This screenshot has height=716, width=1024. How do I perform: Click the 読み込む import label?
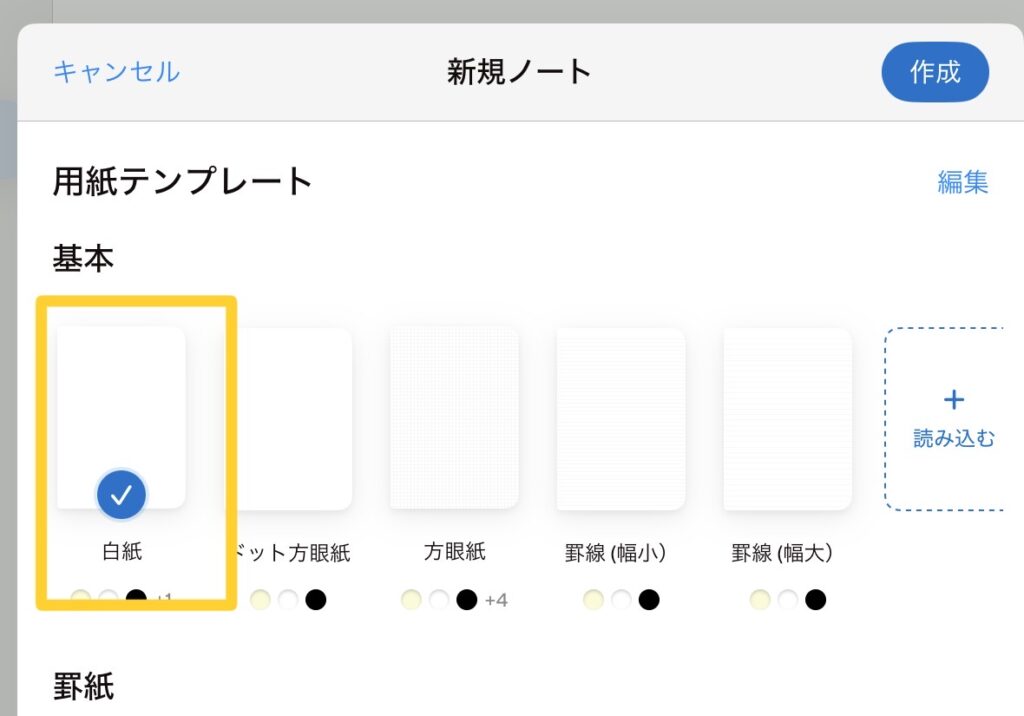point(954,439)
